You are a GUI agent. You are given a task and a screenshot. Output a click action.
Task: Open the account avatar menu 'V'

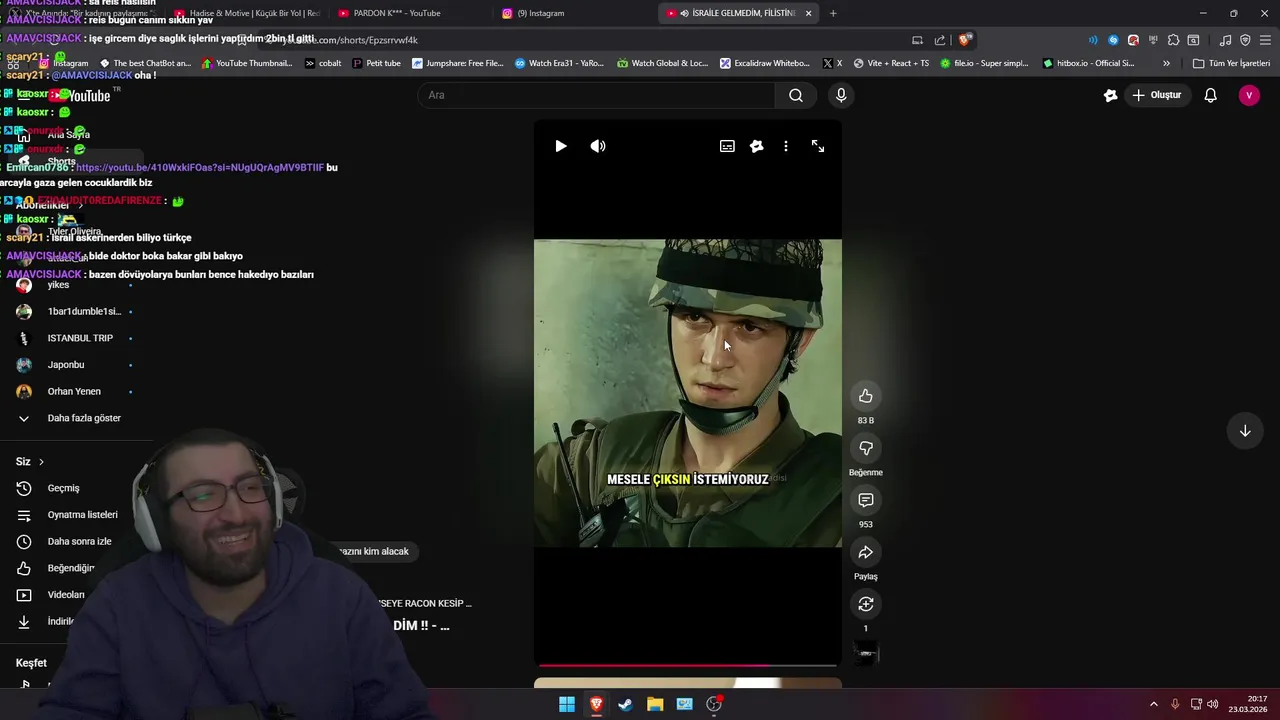tap(1249, 95)
